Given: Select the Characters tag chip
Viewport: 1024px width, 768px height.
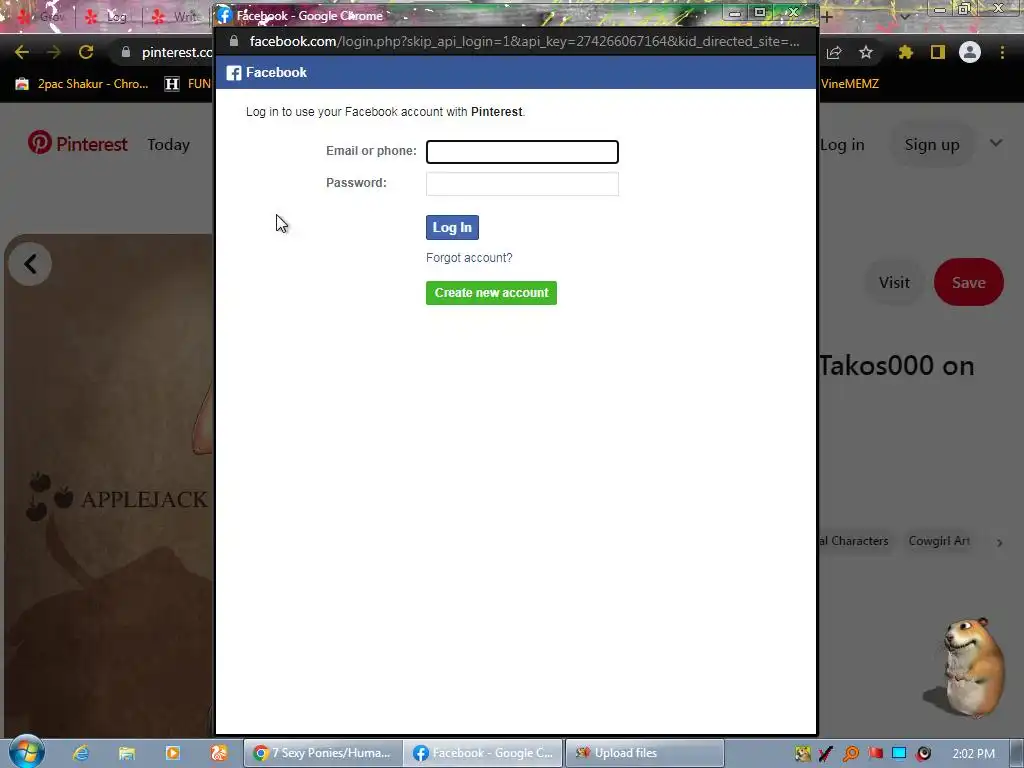Looking at the screenshot, I should point(854,541).
